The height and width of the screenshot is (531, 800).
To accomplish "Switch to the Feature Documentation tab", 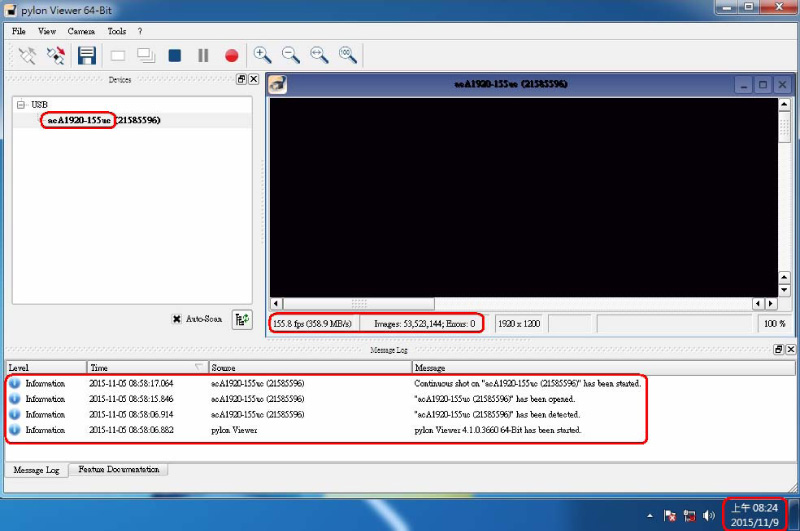I will pos(118,469).
